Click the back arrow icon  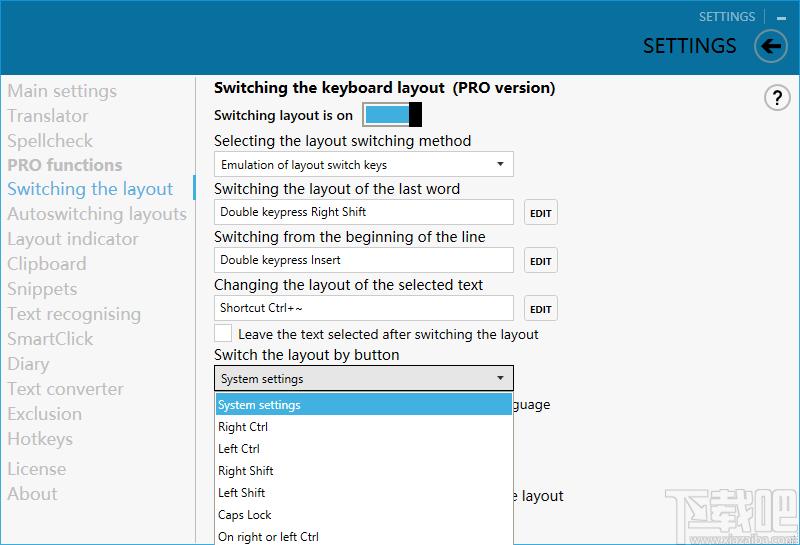pyautogui.click(x=770, y=45)
